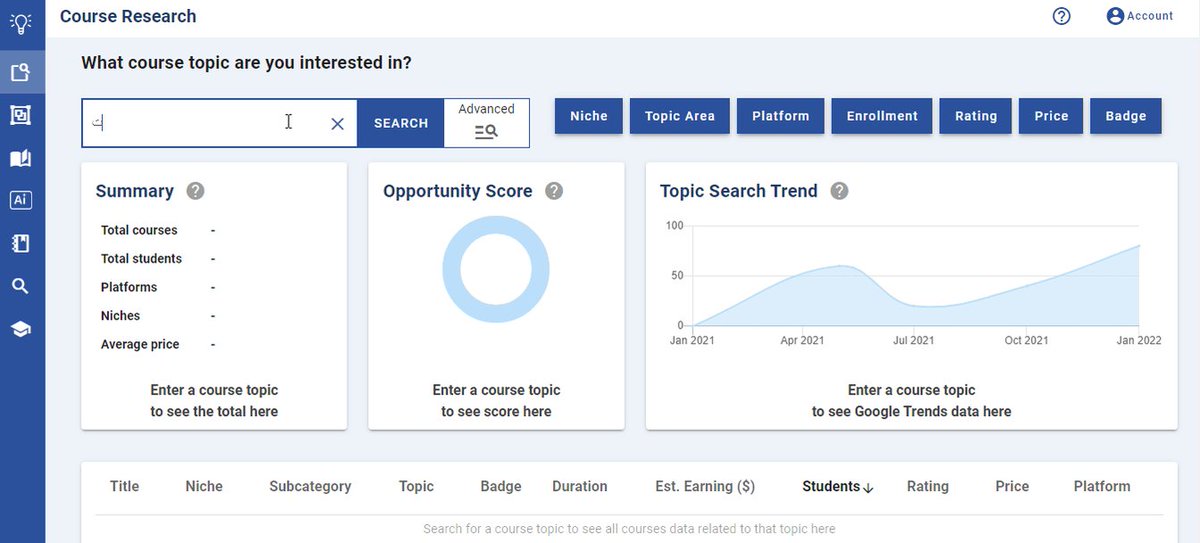Open the open book sidebar icon
The width and height of the screenshot is (1200, 543).
tap(21, 158)
